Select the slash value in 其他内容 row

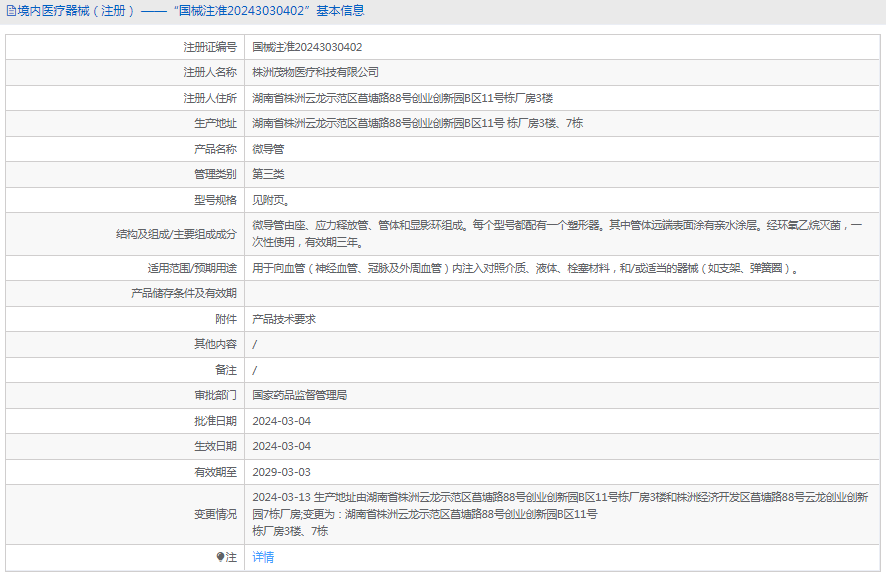coord(255,344)
